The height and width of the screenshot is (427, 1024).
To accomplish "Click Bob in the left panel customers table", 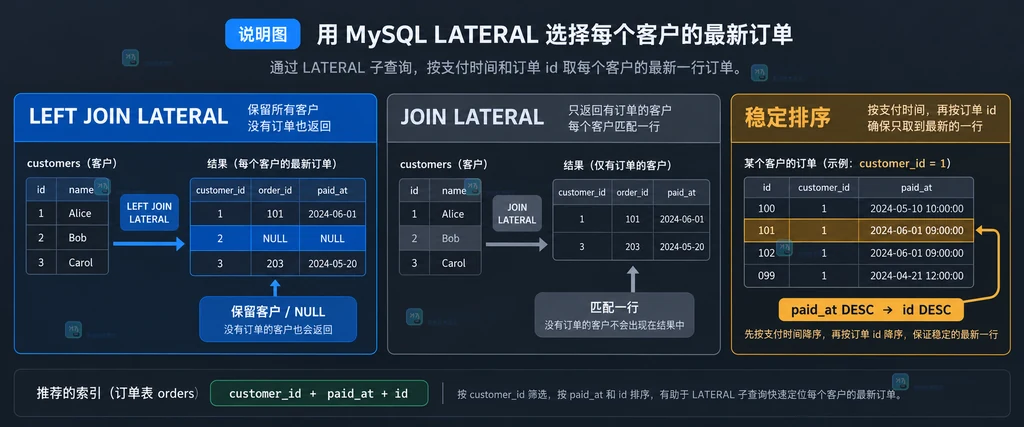I will (77, 238).
